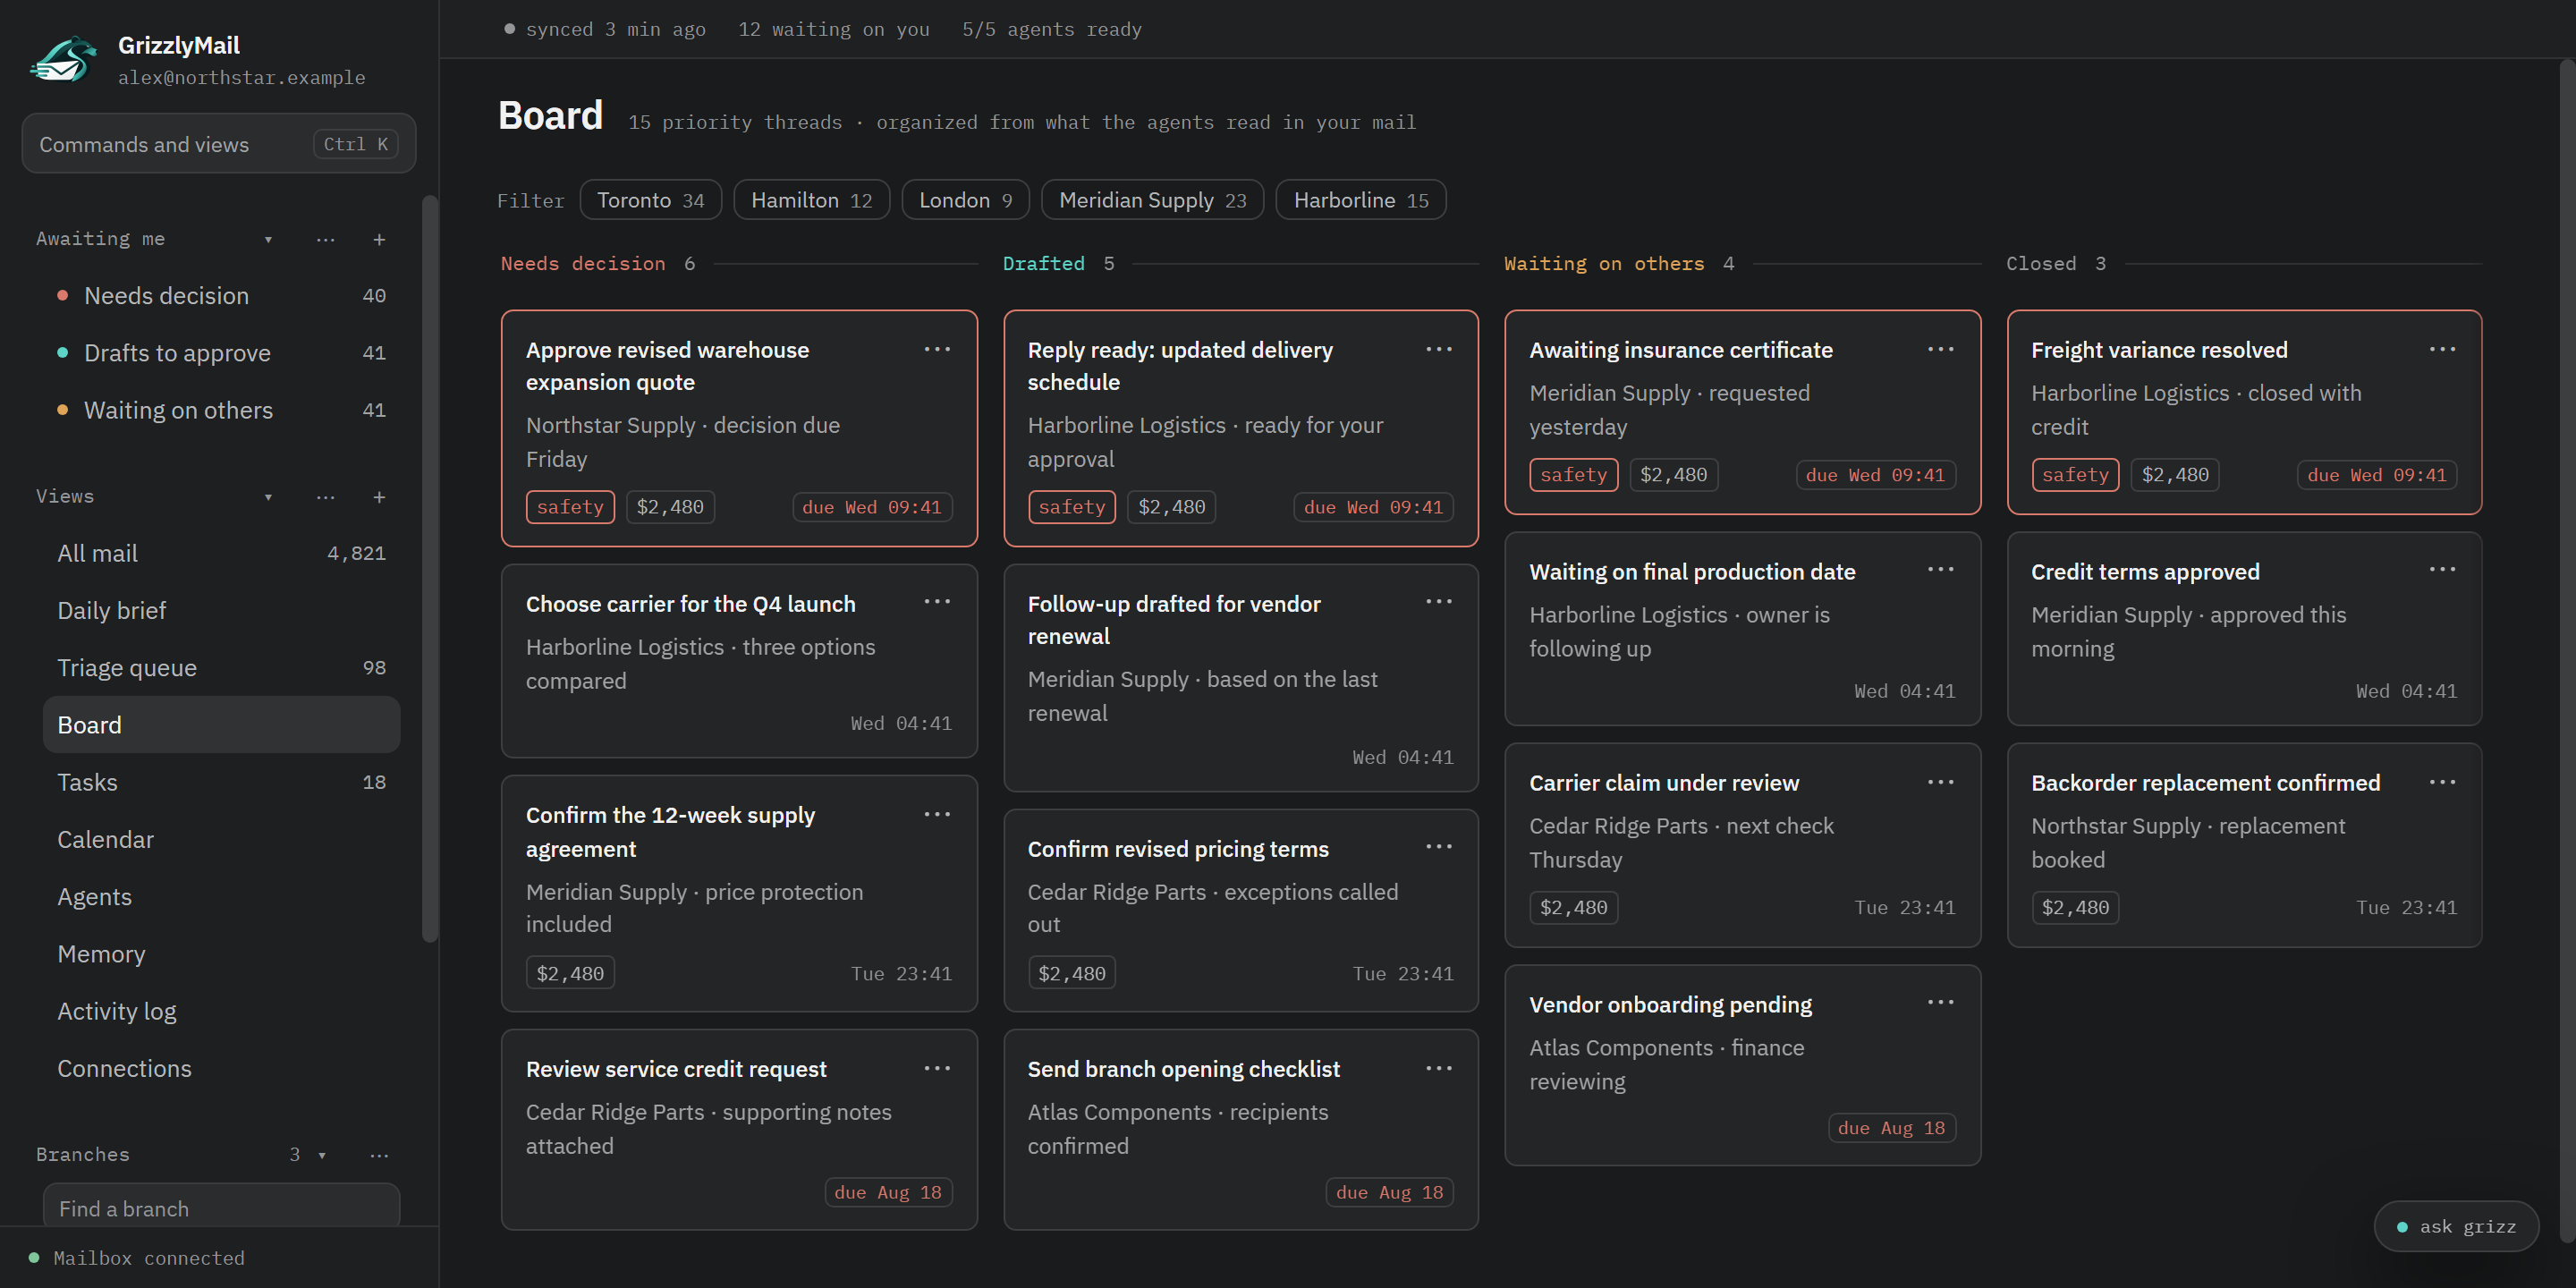Screen dimensions: 2576x1288
Task: Open options menu on insurance certificate card
Action: click(x=1941, y=349)
